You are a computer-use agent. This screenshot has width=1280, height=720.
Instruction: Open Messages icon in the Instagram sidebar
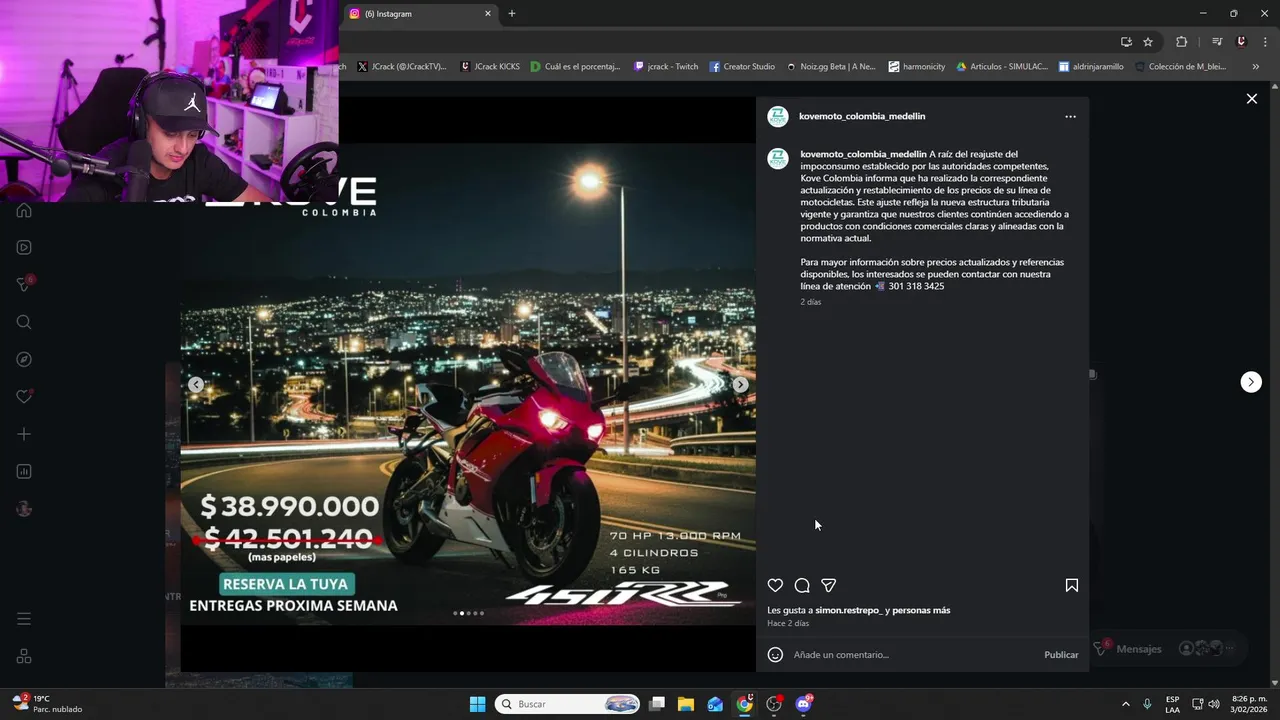tap(24, 285)
